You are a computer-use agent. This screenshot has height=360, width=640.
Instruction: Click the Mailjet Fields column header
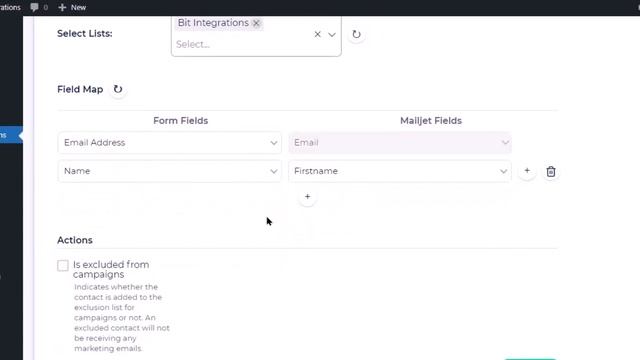coord(431,121)
